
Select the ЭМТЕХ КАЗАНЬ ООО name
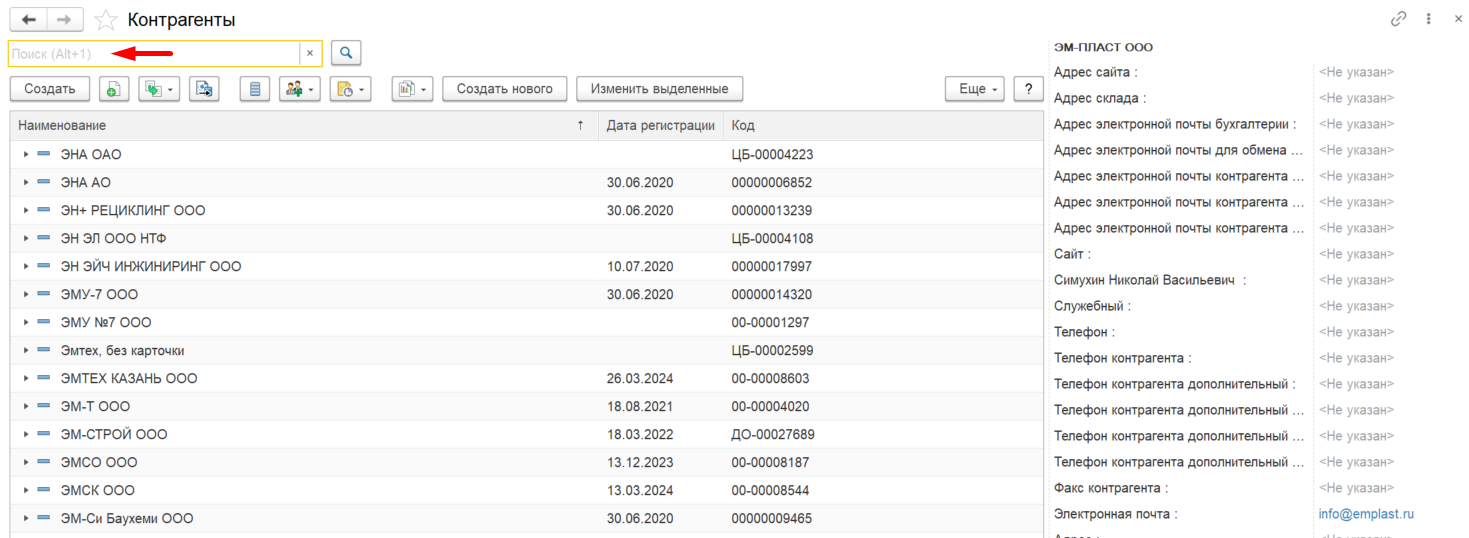pyautogui.click(x=129, y=379)
